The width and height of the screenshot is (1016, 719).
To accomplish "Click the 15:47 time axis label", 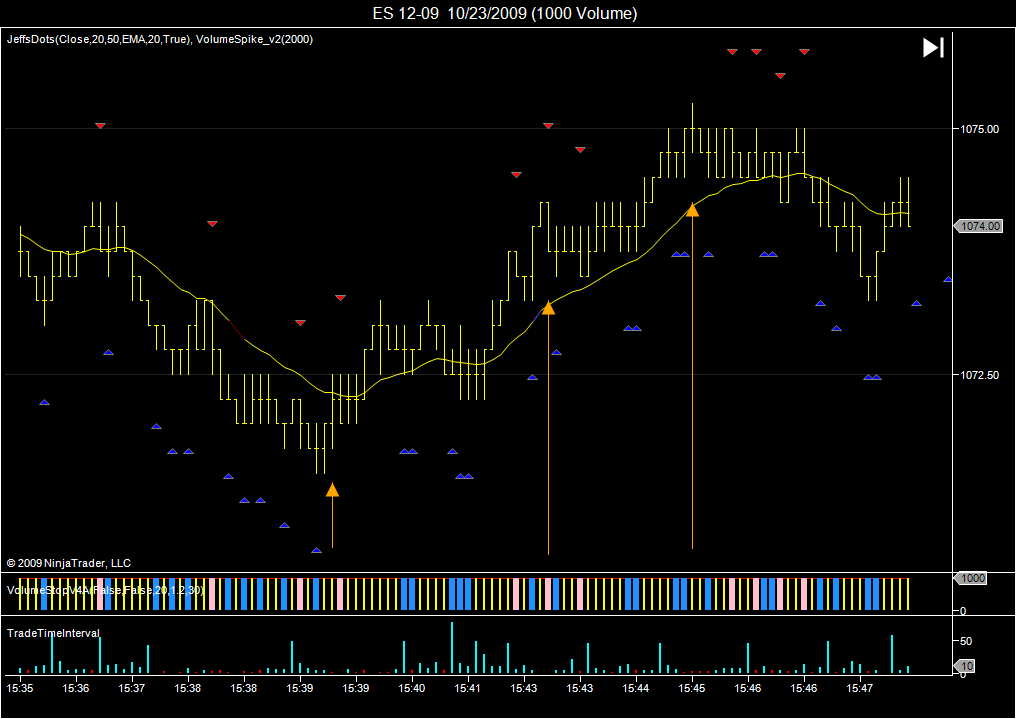I will (x=859, y=688).
